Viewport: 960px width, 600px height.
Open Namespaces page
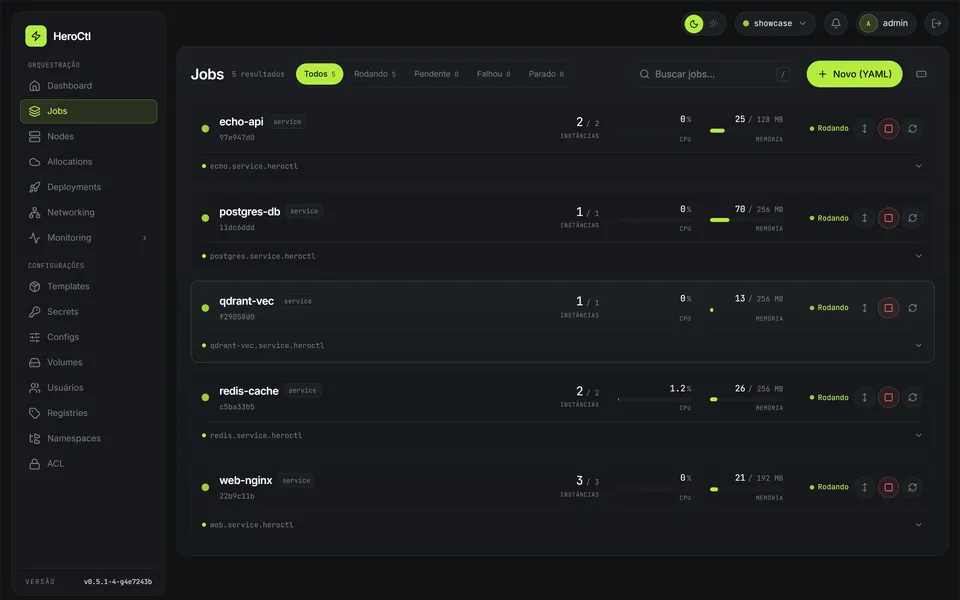click(x=88, y=438)
